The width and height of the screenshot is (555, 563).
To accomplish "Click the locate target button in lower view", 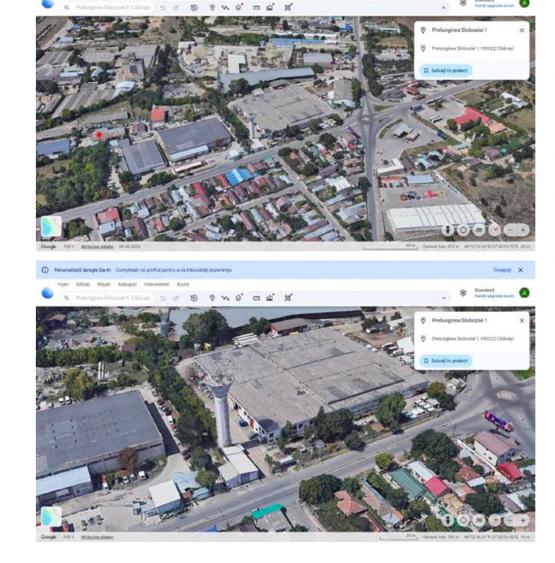I will point(463,520).
